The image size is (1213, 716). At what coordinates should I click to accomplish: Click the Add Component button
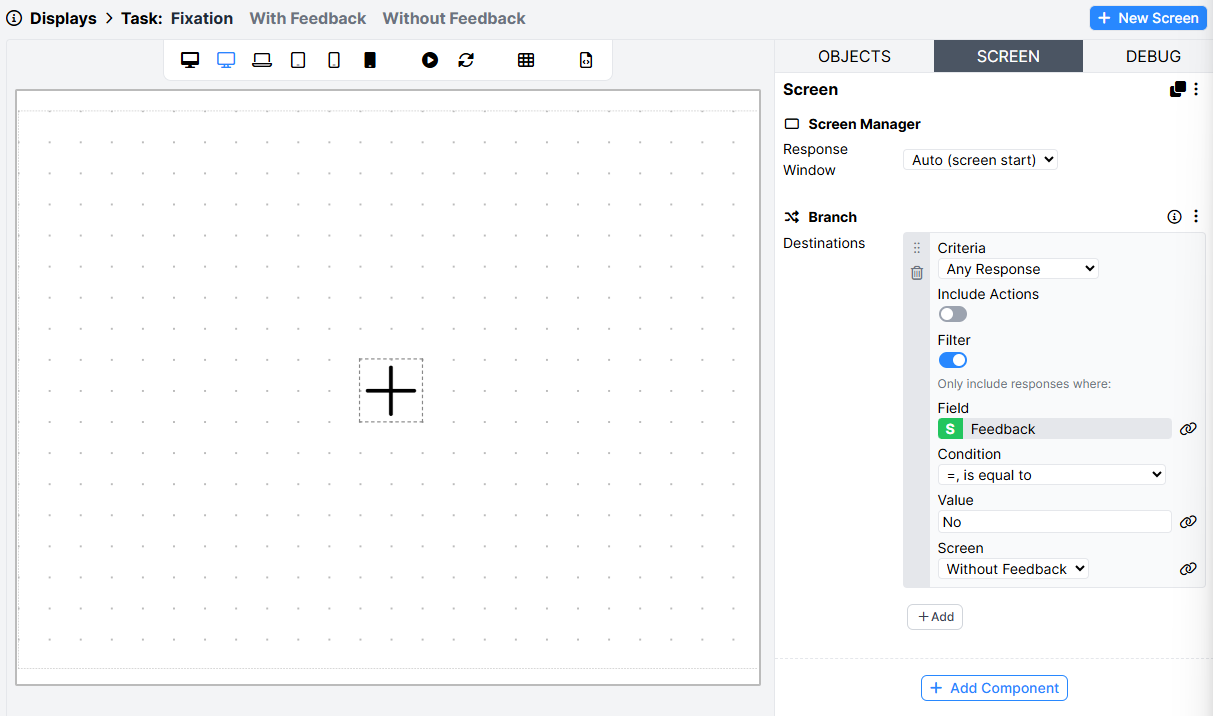(994, 688)
